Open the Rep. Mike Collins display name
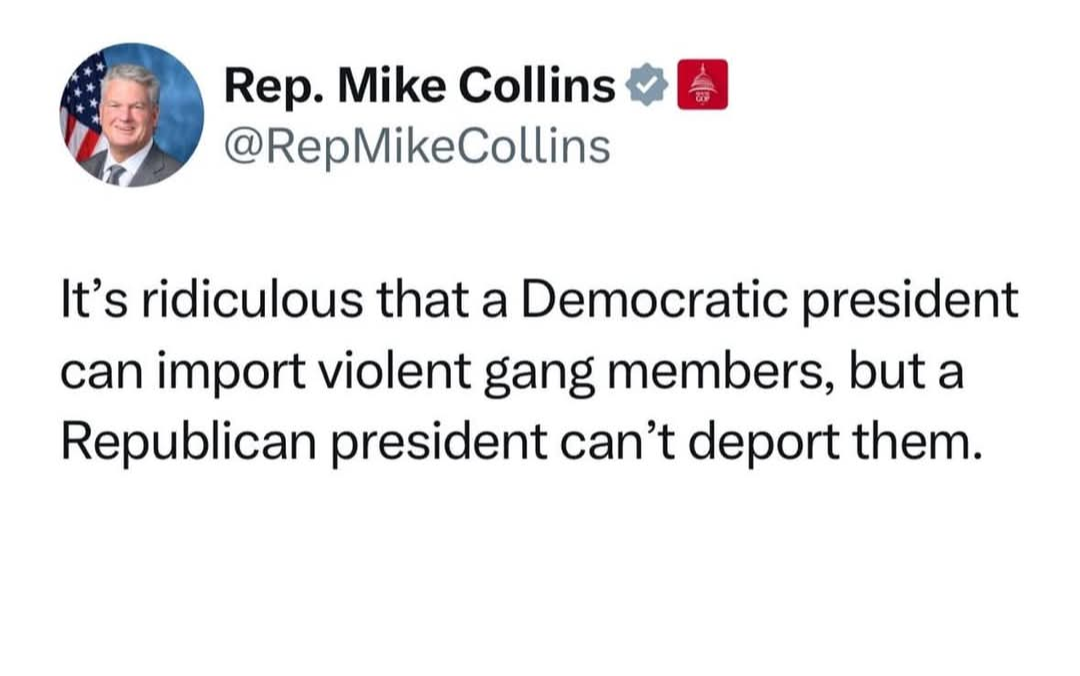Image resolution: width=1080 pixels, height=676 pixels. (419, 87)
